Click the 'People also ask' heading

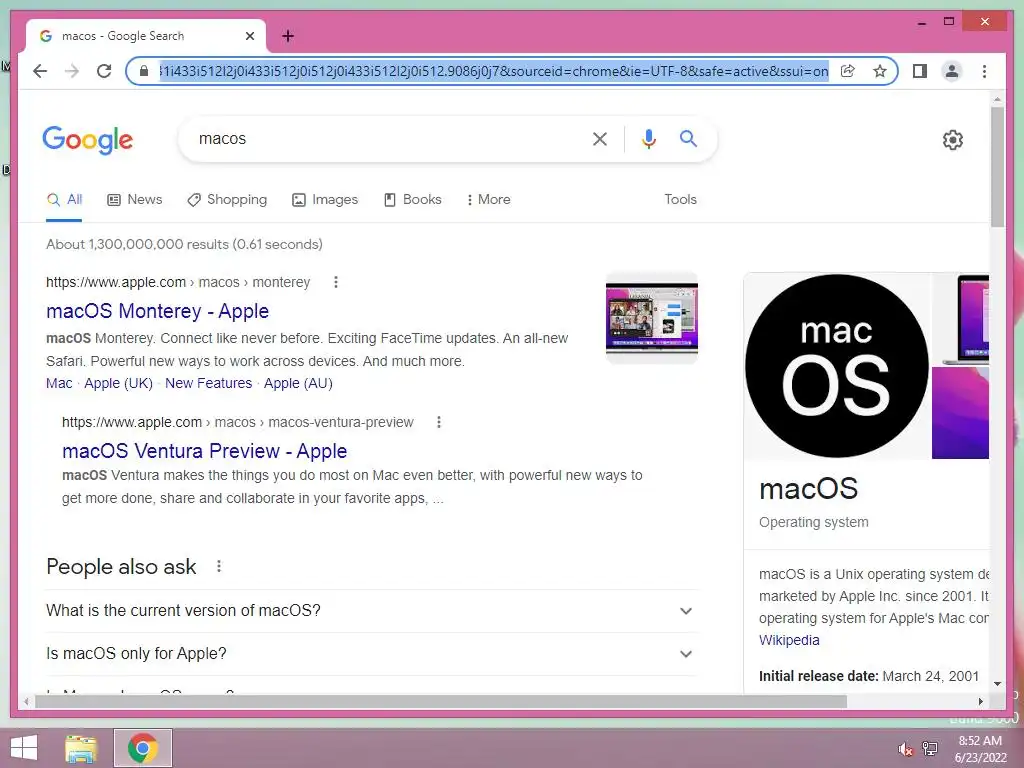click(x=121, y=567)
